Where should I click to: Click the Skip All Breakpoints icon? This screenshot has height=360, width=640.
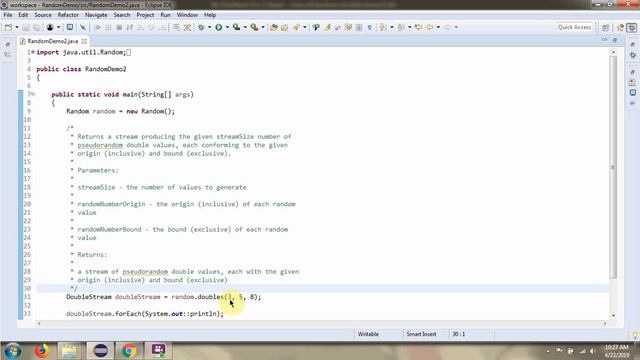click(x=83, y=27)
